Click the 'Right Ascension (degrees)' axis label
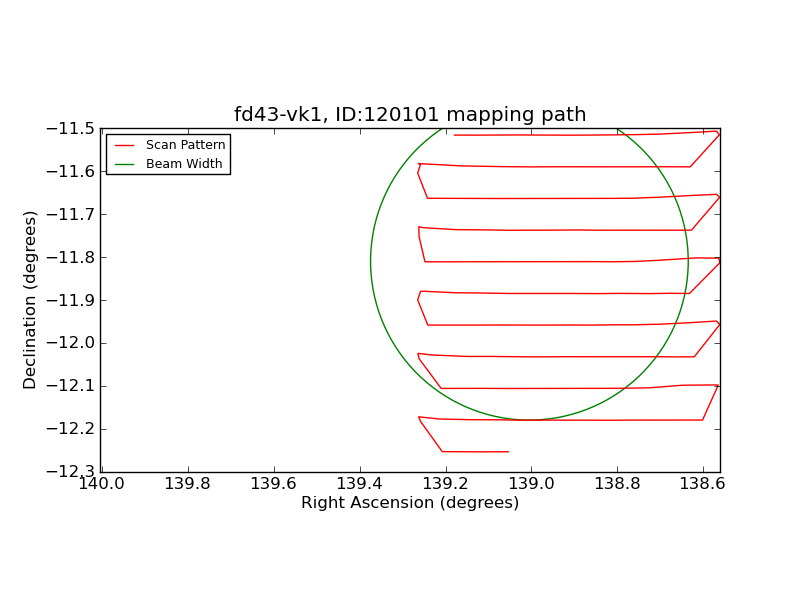The width and height of the screenshot is (800, 600). tap(410, 503)
